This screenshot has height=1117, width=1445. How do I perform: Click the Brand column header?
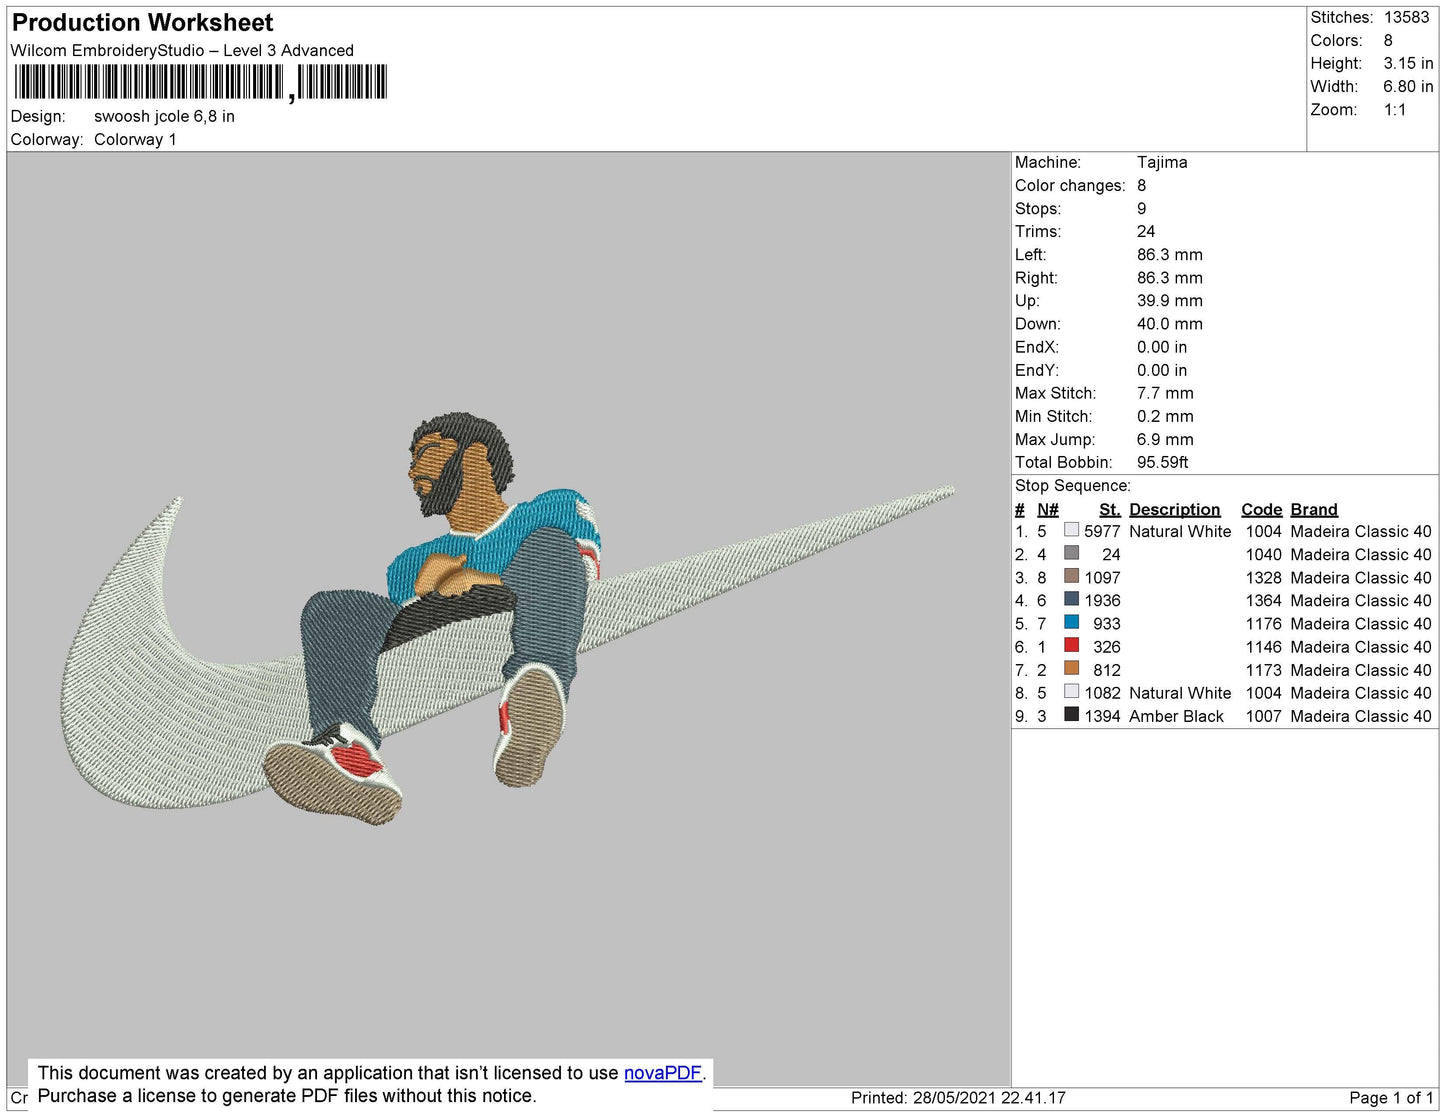click(1314, 509)
